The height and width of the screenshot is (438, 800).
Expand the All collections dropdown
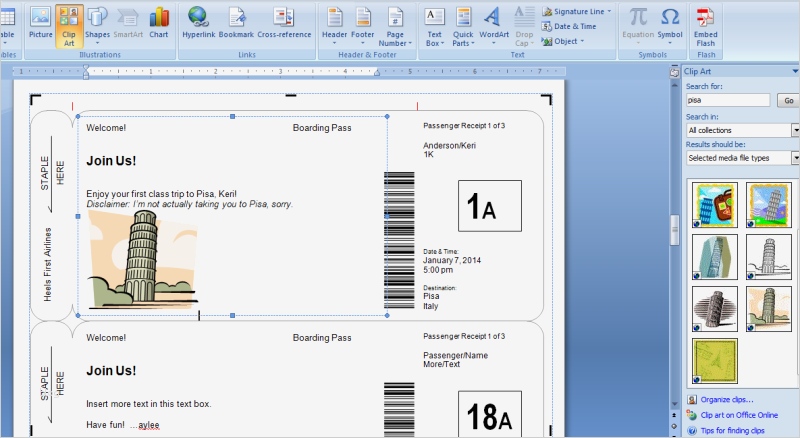[x=795, y=130]
